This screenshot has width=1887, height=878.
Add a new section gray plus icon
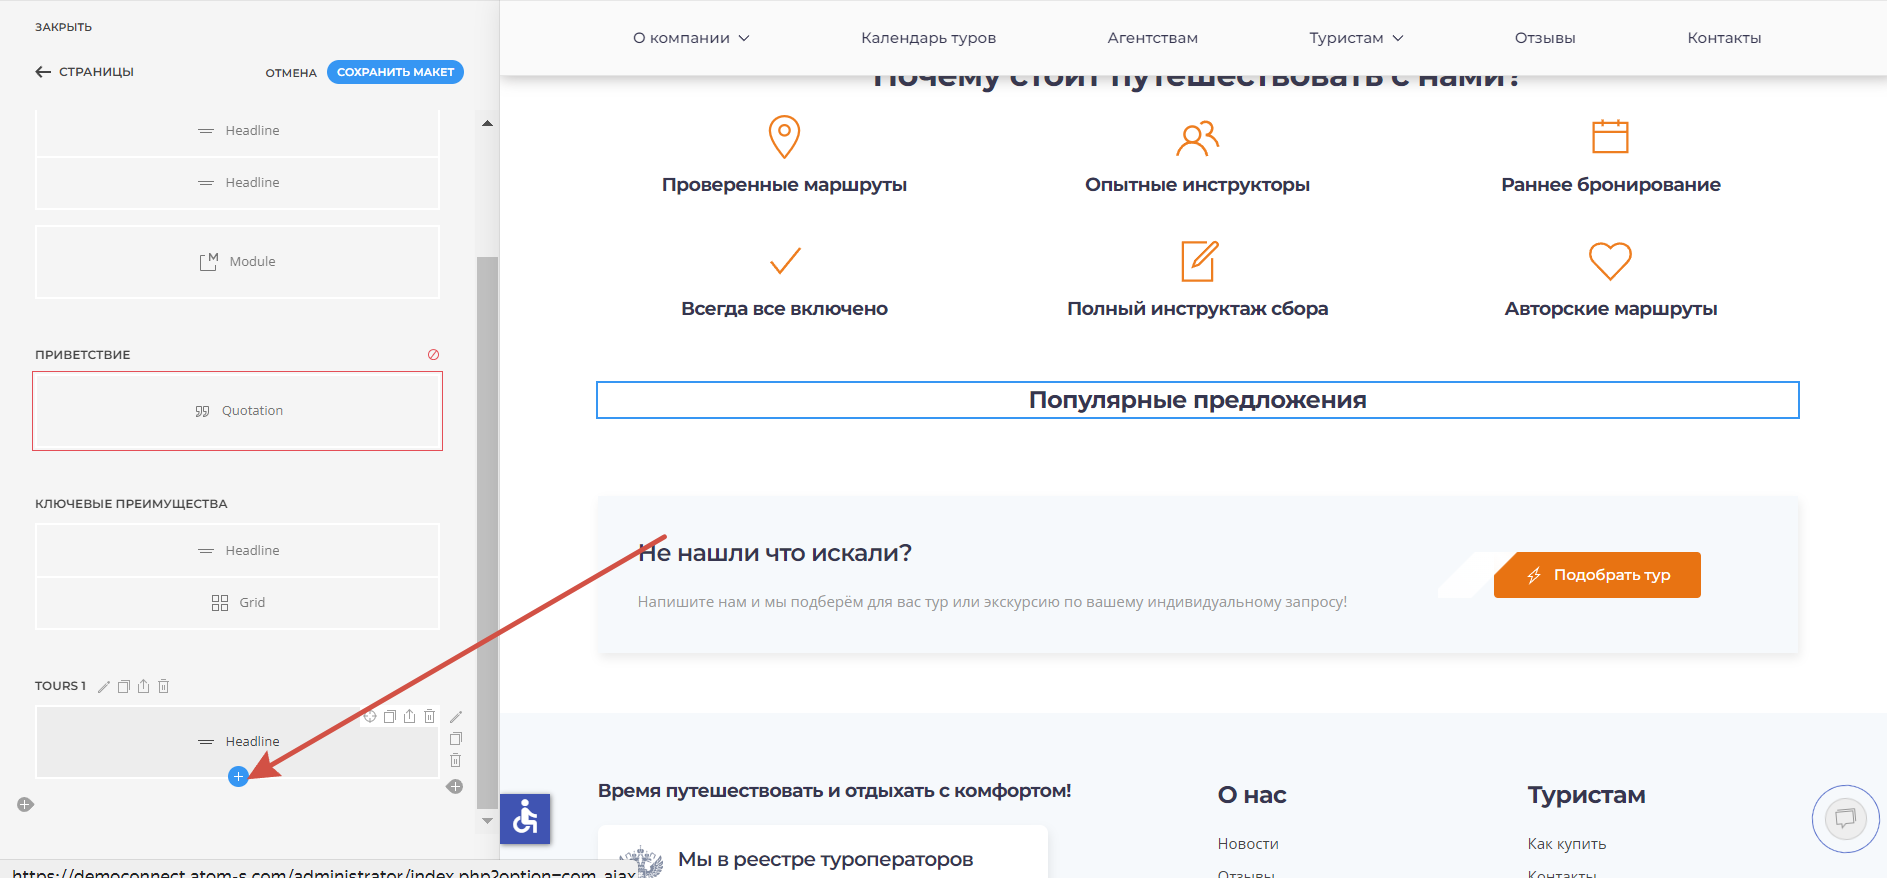[26, 805]
